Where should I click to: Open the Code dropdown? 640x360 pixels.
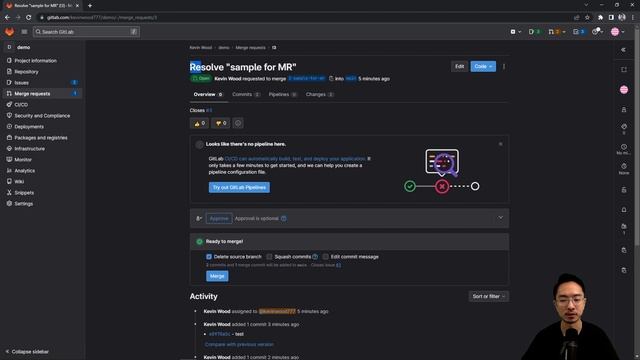click(483, 67)
